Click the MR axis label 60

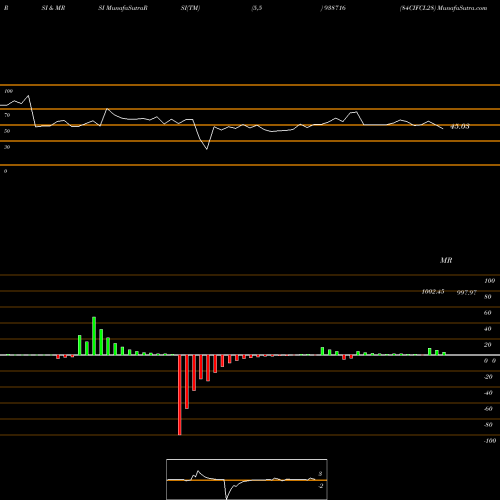point(487,313)
